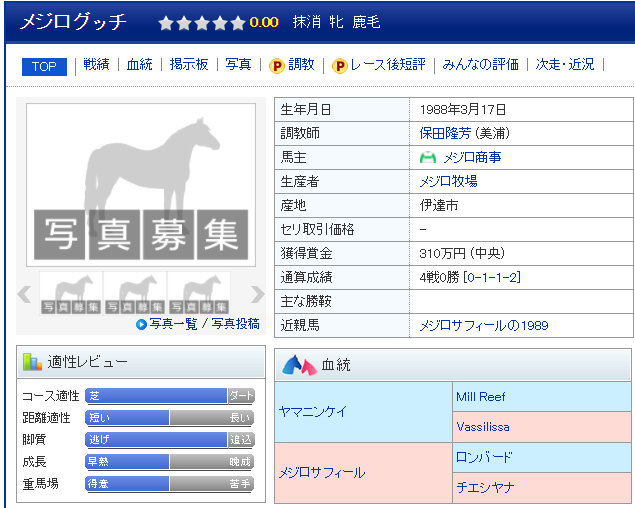Click the birth date 1988年3月17日
Screen dimensions: 635x508
point(462,109)
